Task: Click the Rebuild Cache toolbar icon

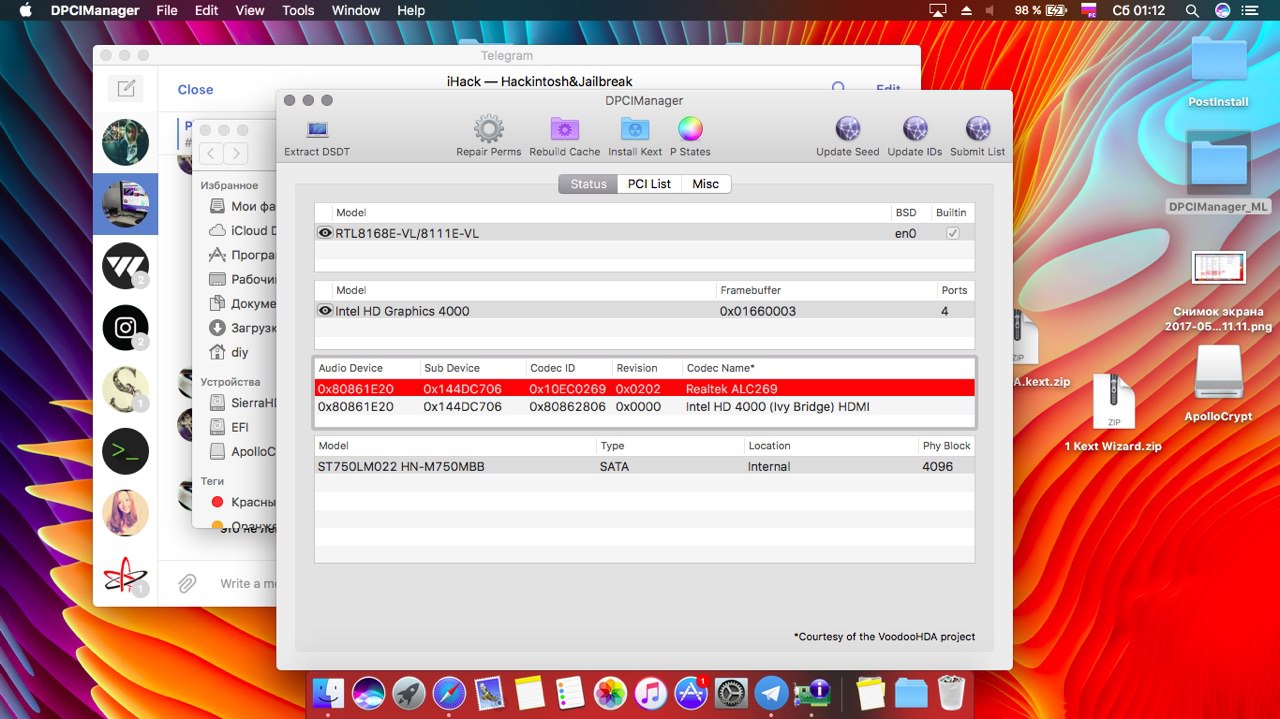Action: pos(565,129)
